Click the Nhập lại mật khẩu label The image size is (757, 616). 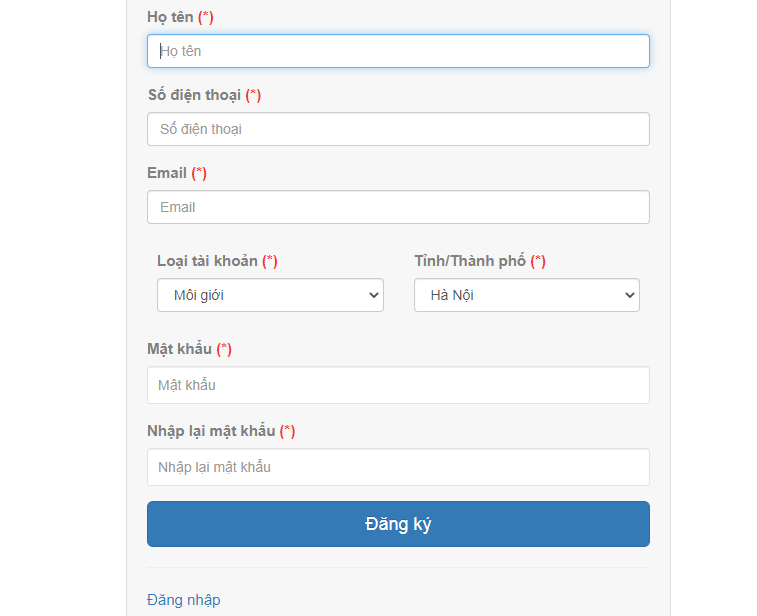[211, 431]
